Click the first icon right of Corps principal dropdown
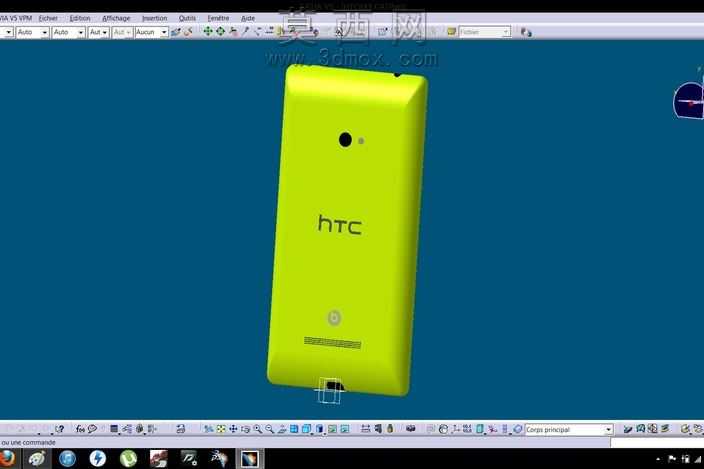 click(628, 430)
